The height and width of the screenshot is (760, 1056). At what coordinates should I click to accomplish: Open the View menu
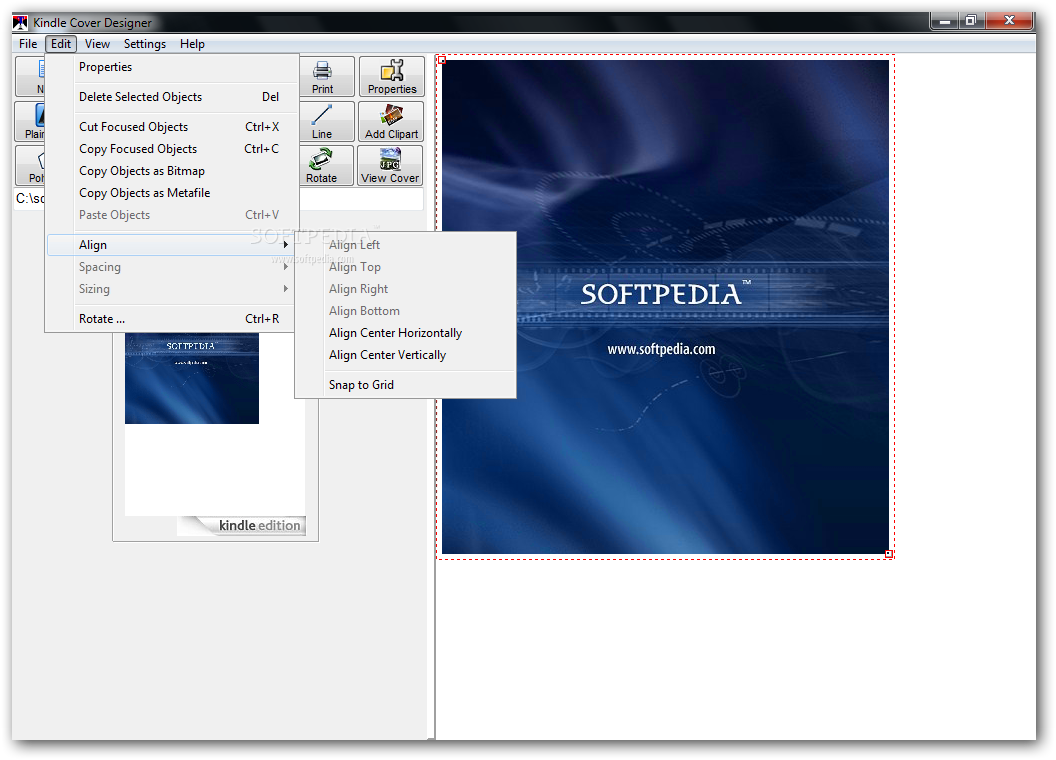pyautogui.click(x=97, y=44)
